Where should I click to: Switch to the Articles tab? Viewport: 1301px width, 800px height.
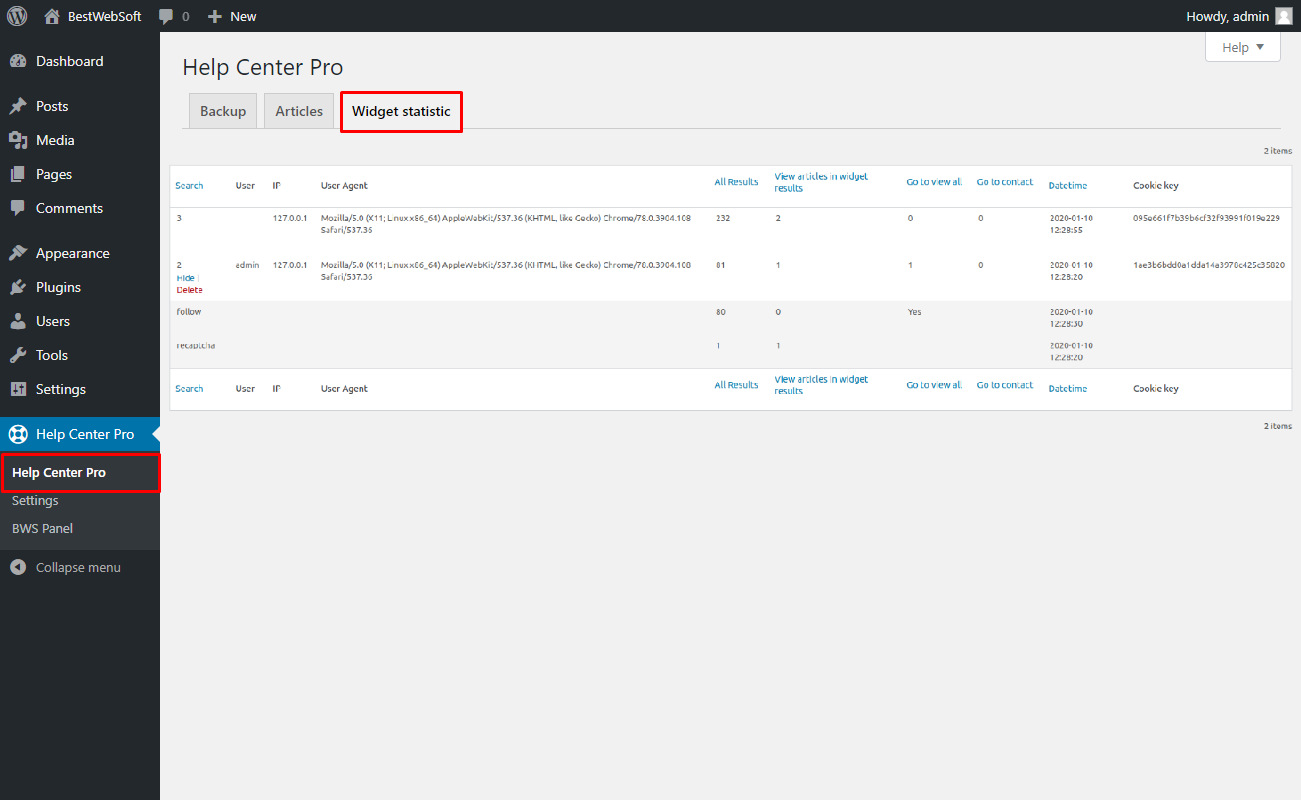299,111
